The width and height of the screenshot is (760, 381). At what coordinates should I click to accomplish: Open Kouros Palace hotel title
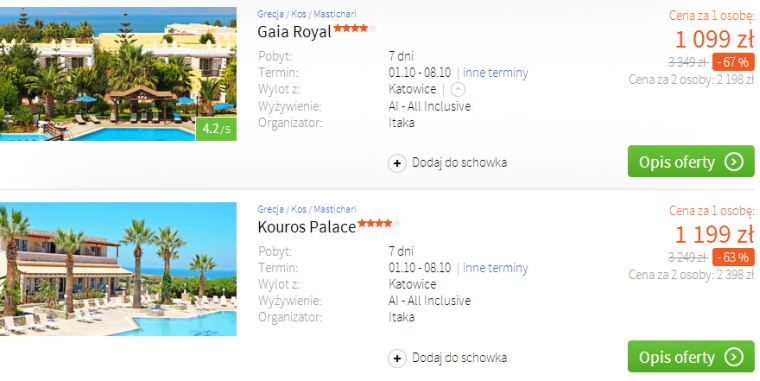pyautogui.click(x=307, y=227)
